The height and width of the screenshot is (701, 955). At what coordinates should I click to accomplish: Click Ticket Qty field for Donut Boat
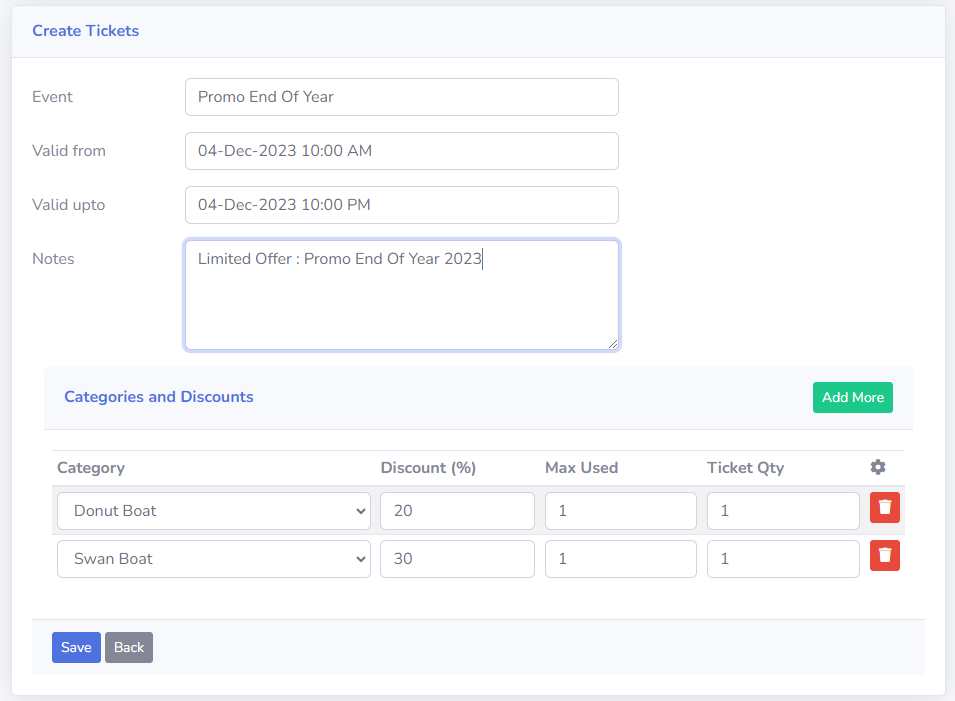click(x=782, y=511)
